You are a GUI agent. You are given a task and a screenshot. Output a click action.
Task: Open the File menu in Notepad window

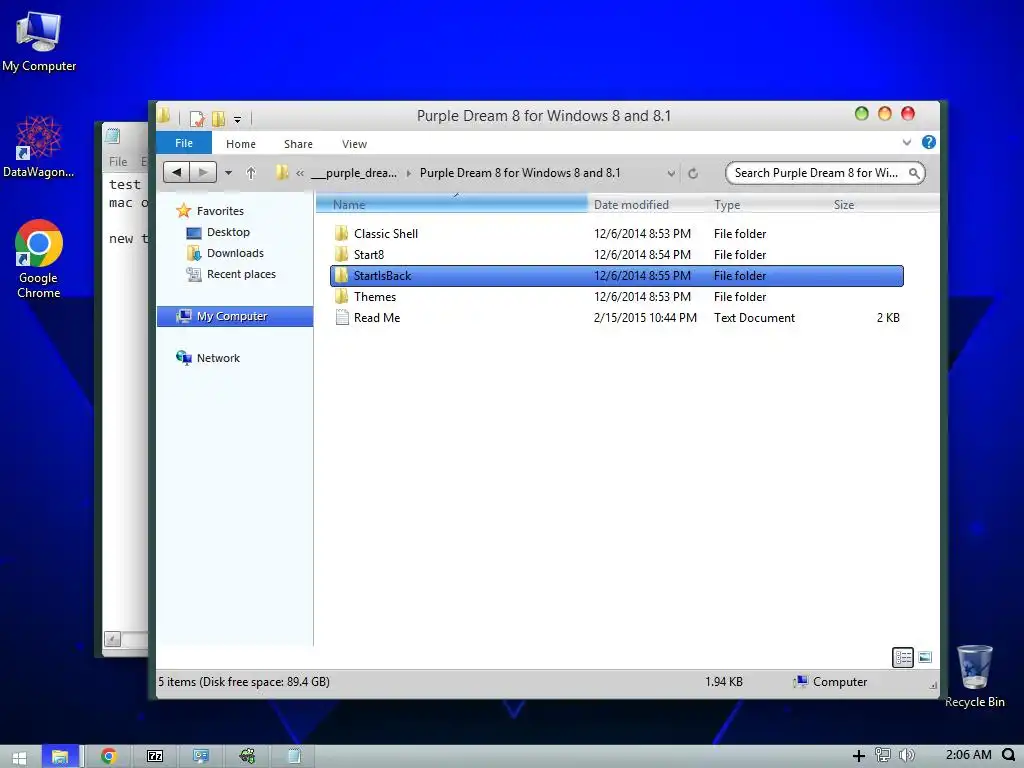118,161
